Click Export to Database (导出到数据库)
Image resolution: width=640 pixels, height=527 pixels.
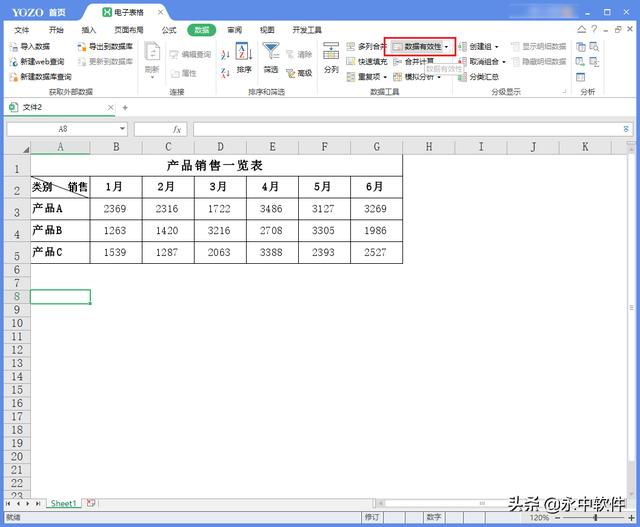click(104, 47)
